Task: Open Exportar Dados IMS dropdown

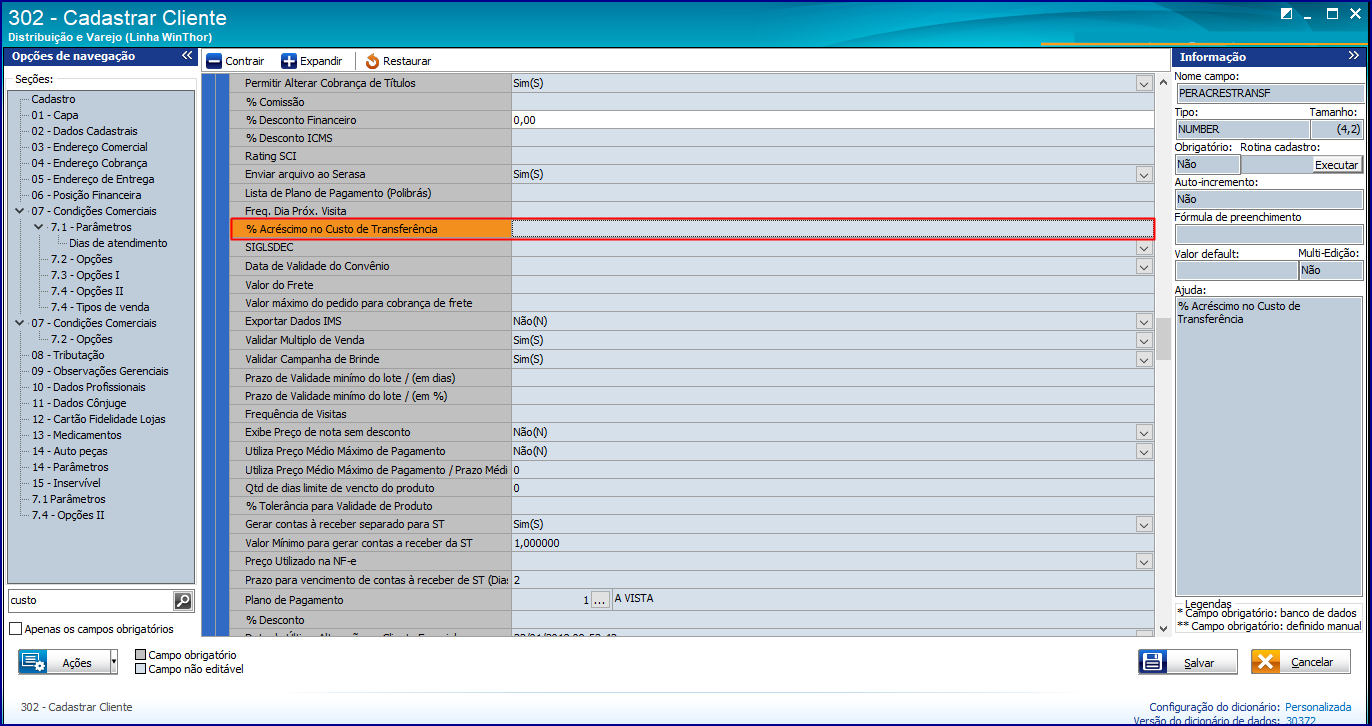Action: click(x=1144, y=322)
